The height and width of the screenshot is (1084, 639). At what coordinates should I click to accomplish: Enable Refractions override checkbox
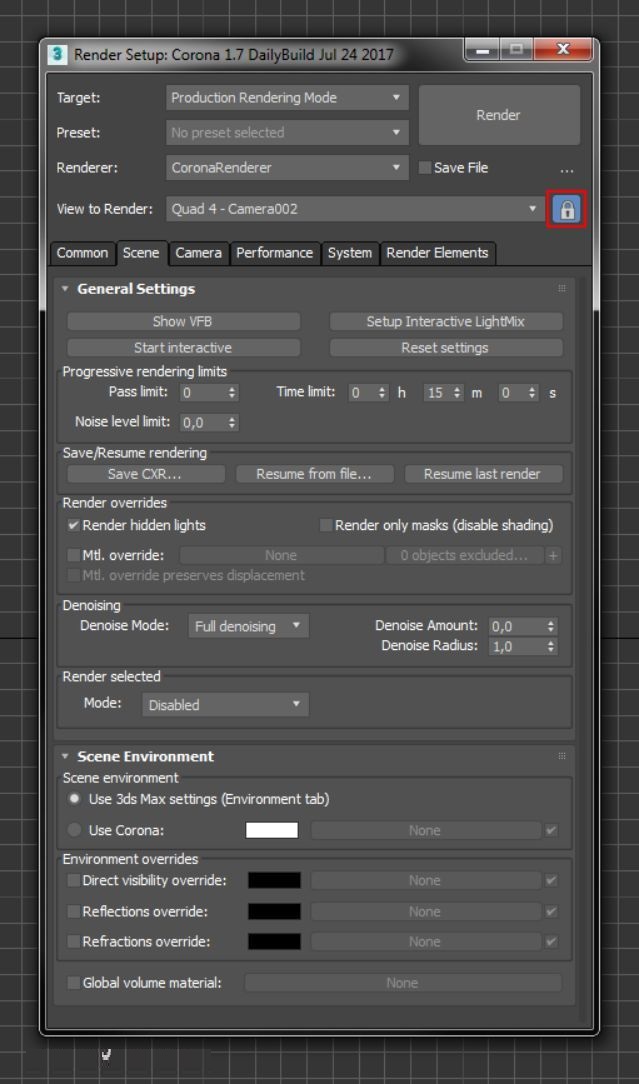[74, 942]
